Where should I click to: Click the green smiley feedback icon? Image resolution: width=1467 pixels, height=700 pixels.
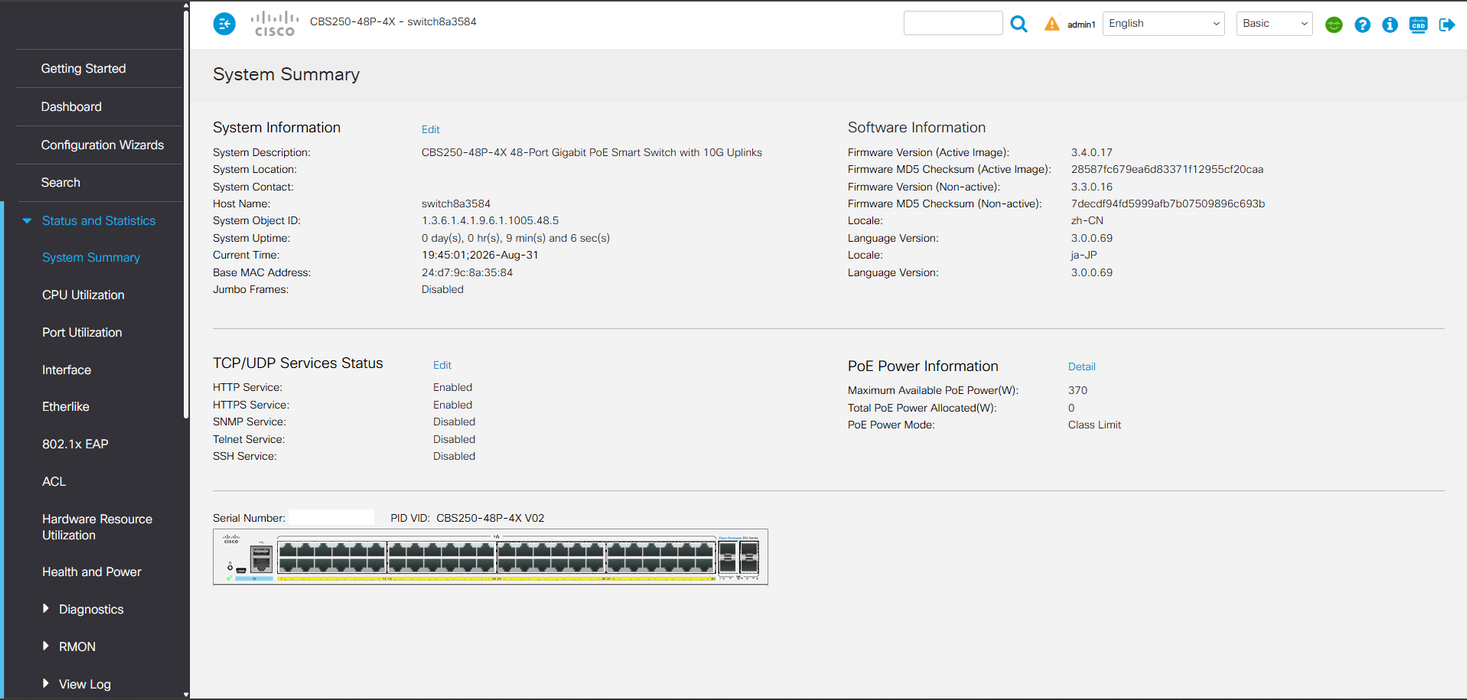click(1334, 24)
